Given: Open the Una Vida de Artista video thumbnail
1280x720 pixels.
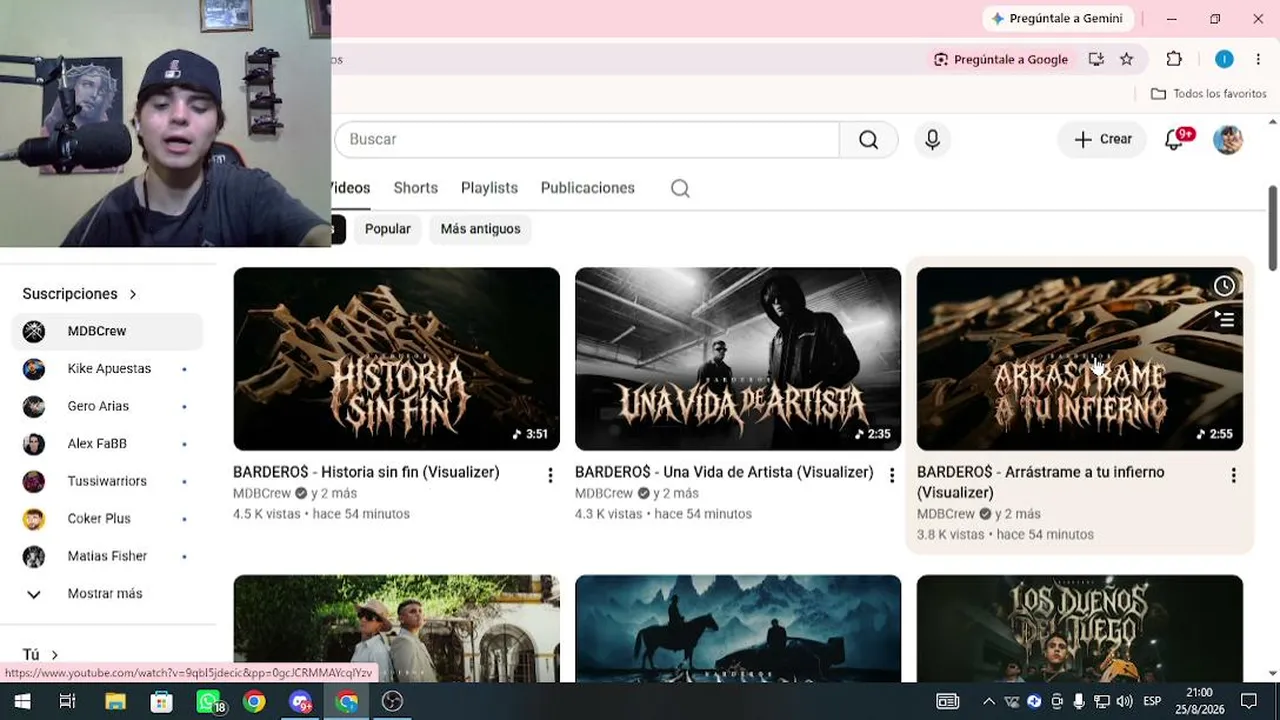Looking at the screenshot, I should (x=738, y=359).
